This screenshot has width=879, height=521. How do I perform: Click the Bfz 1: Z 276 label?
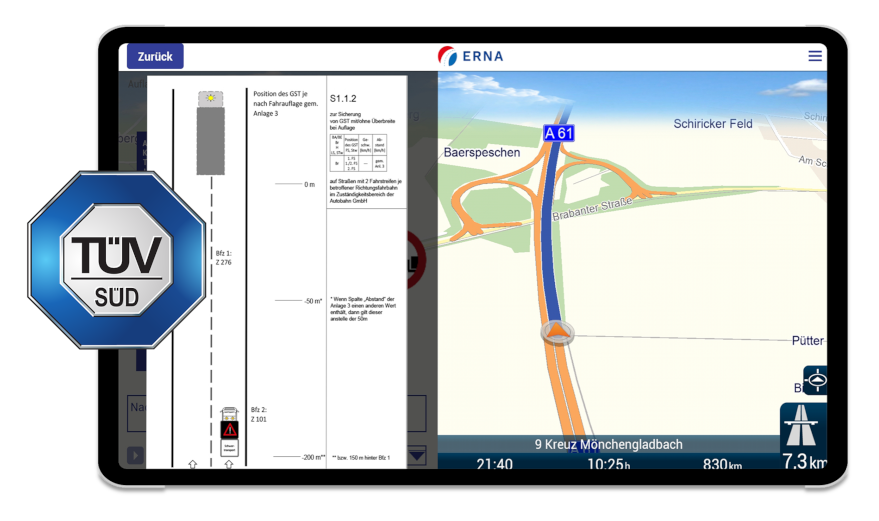click(224, 257)
